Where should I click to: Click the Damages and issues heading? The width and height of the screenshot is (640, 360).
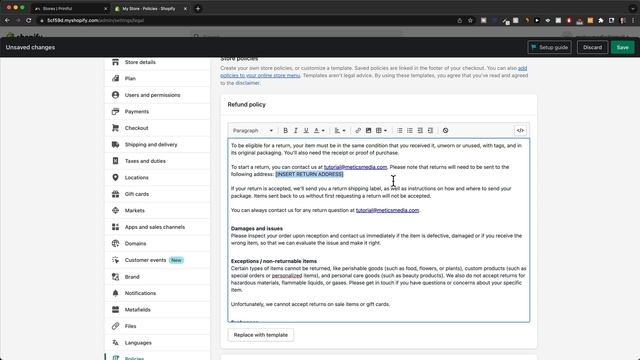(x=257, y=229)
